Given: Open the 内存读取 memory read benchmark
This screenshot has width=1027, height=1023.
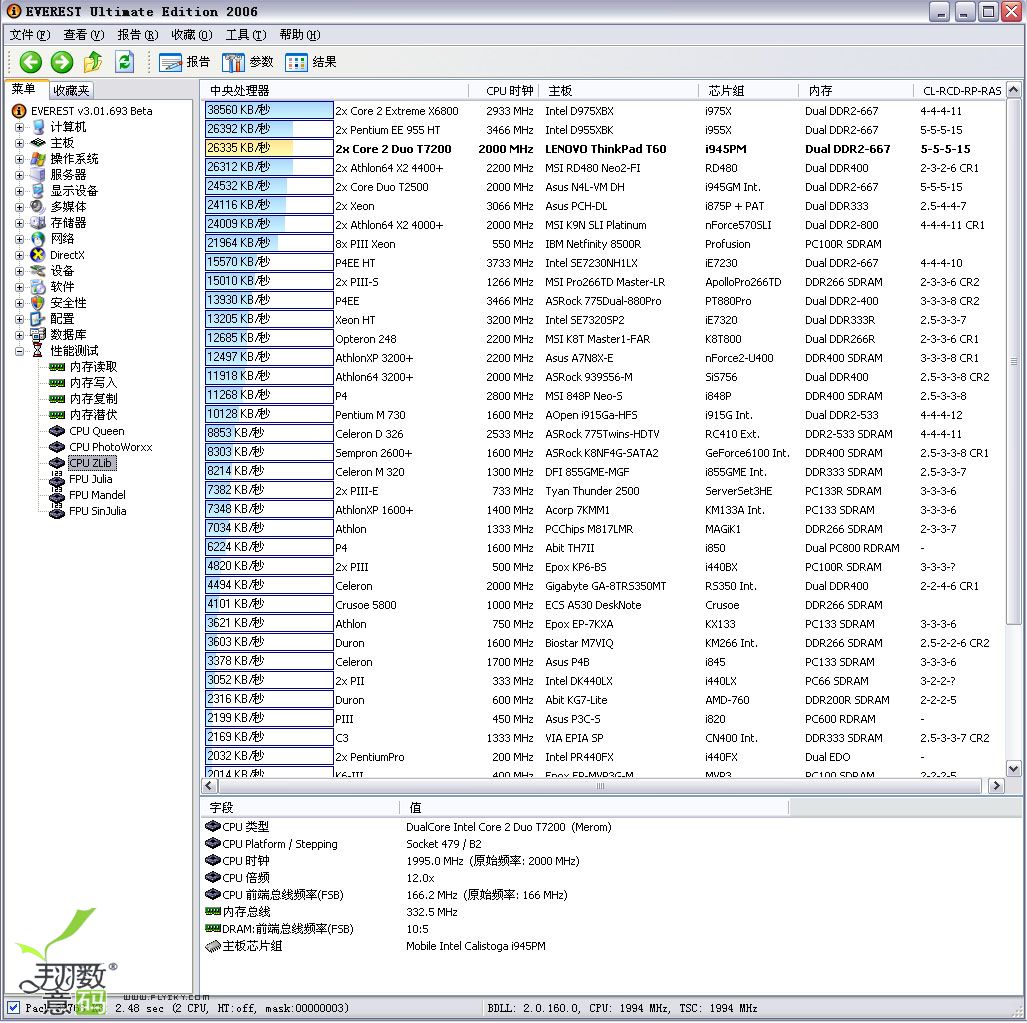Looking at the screenshot, I should (93, 367).
